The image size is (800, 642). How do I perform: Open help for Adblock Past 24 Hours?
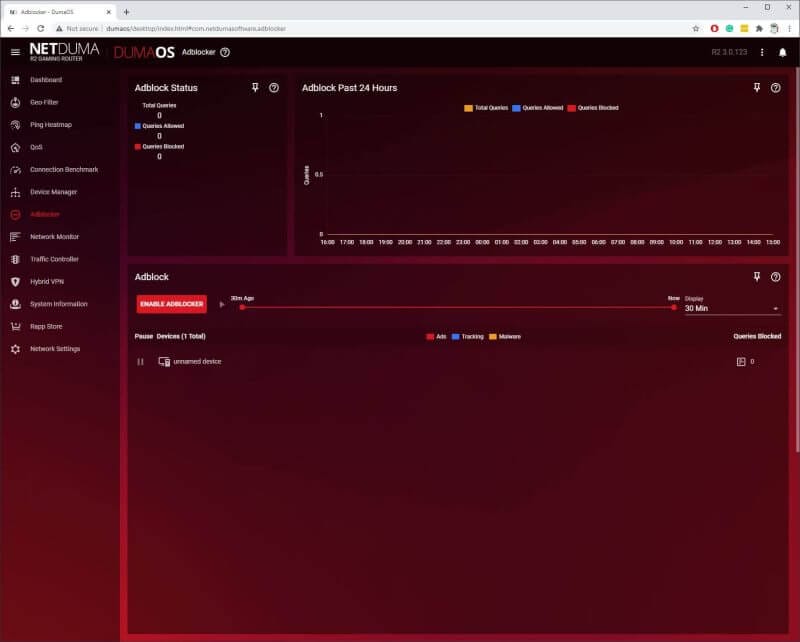point(775,88)
